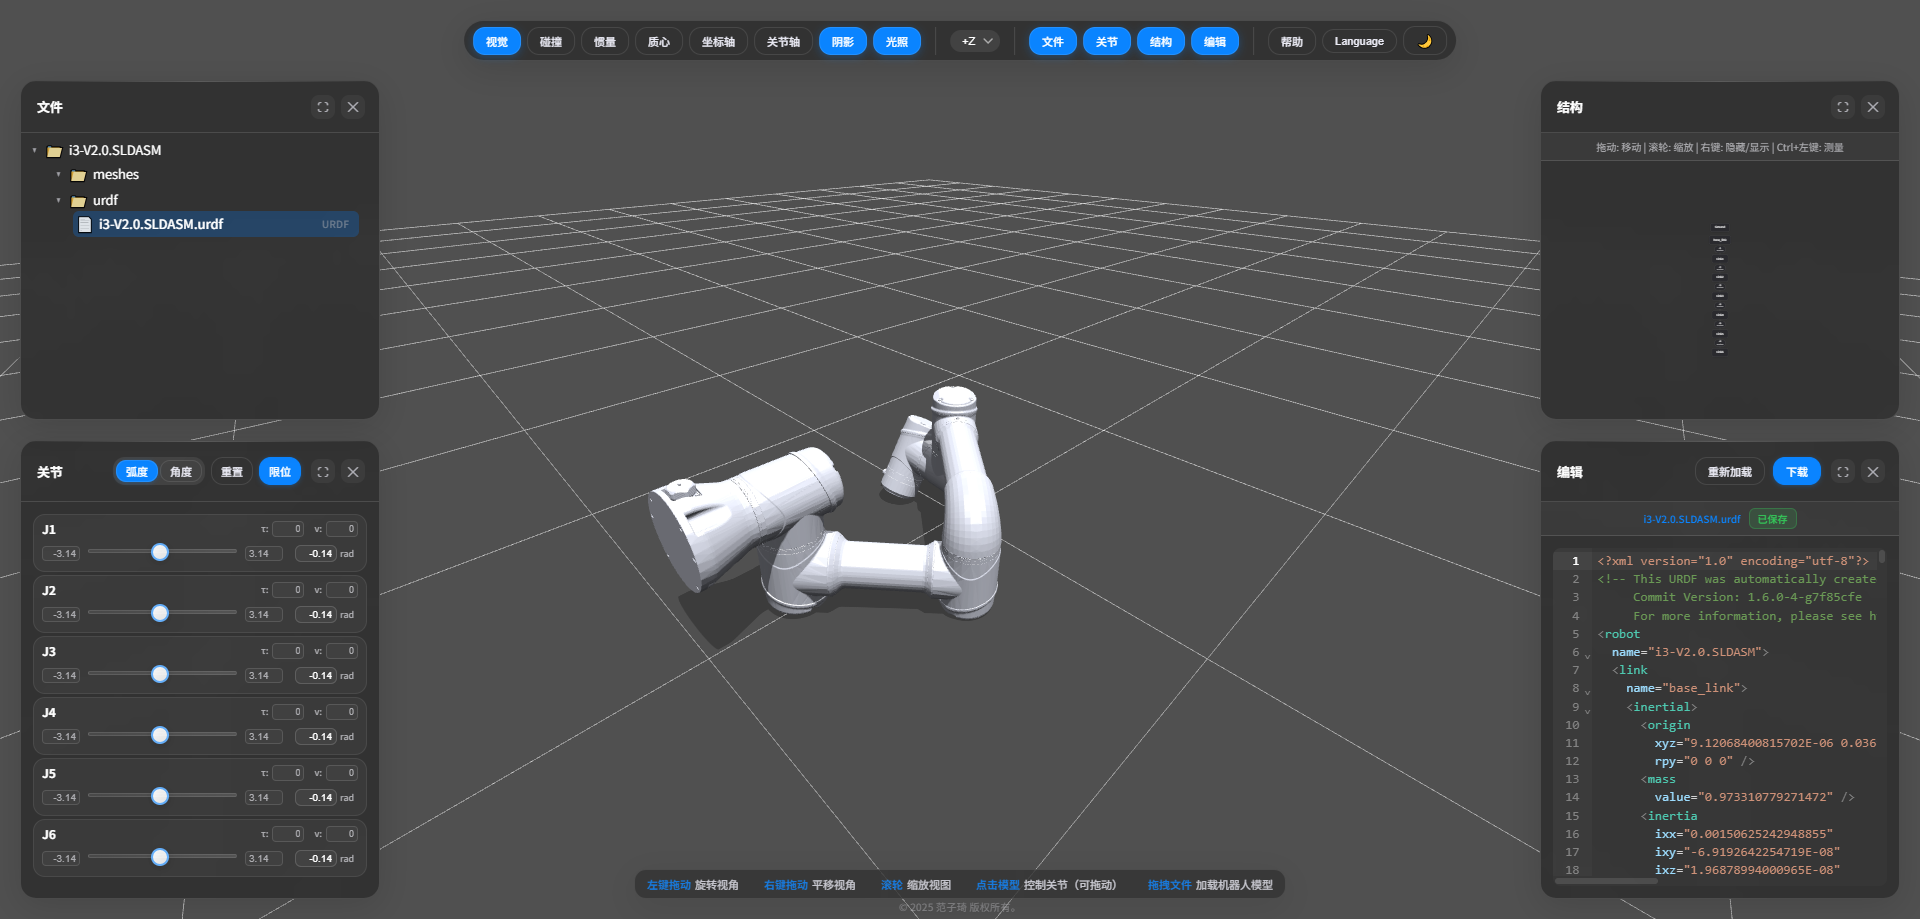Viewport: 1920px width, 919px height.
Task: Maximize the 关节 panel
Action: (323, 472)
